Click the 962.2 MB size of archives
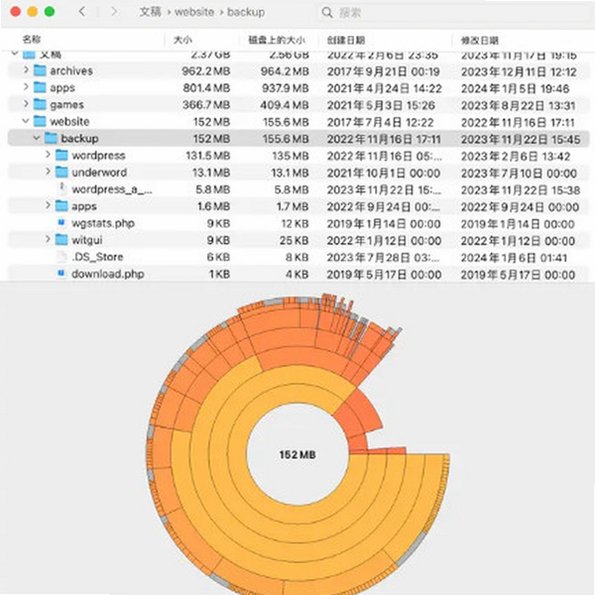This screenshot has height=595, width=595. click(x=206, y=71)
